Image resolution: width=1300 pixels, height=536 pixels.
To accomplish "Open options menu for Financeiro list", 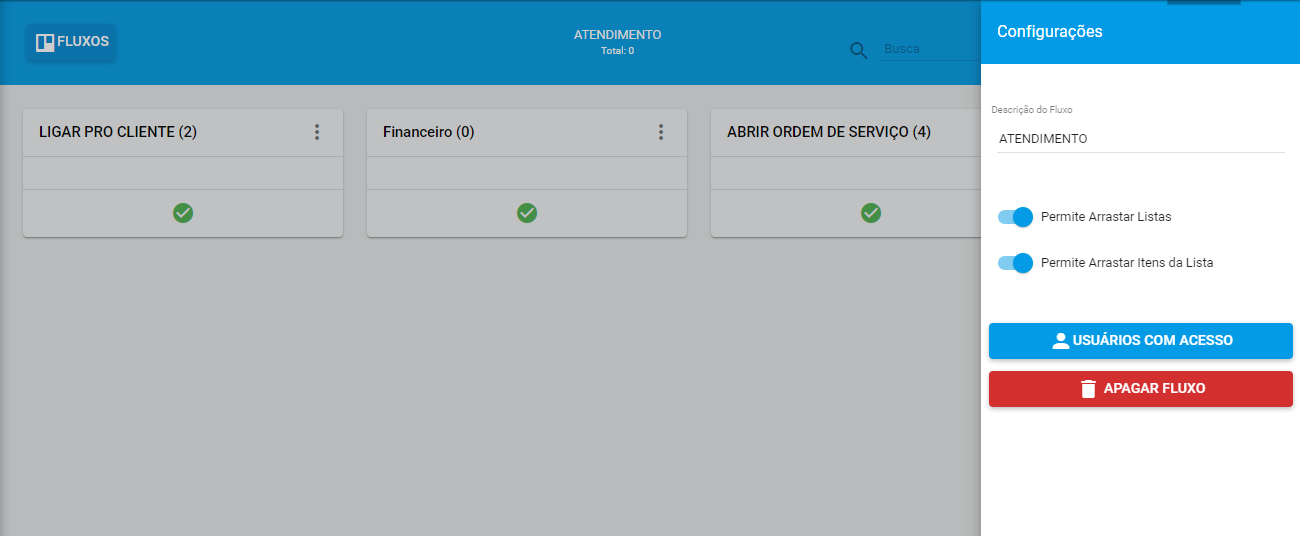I will pos(661,132).
